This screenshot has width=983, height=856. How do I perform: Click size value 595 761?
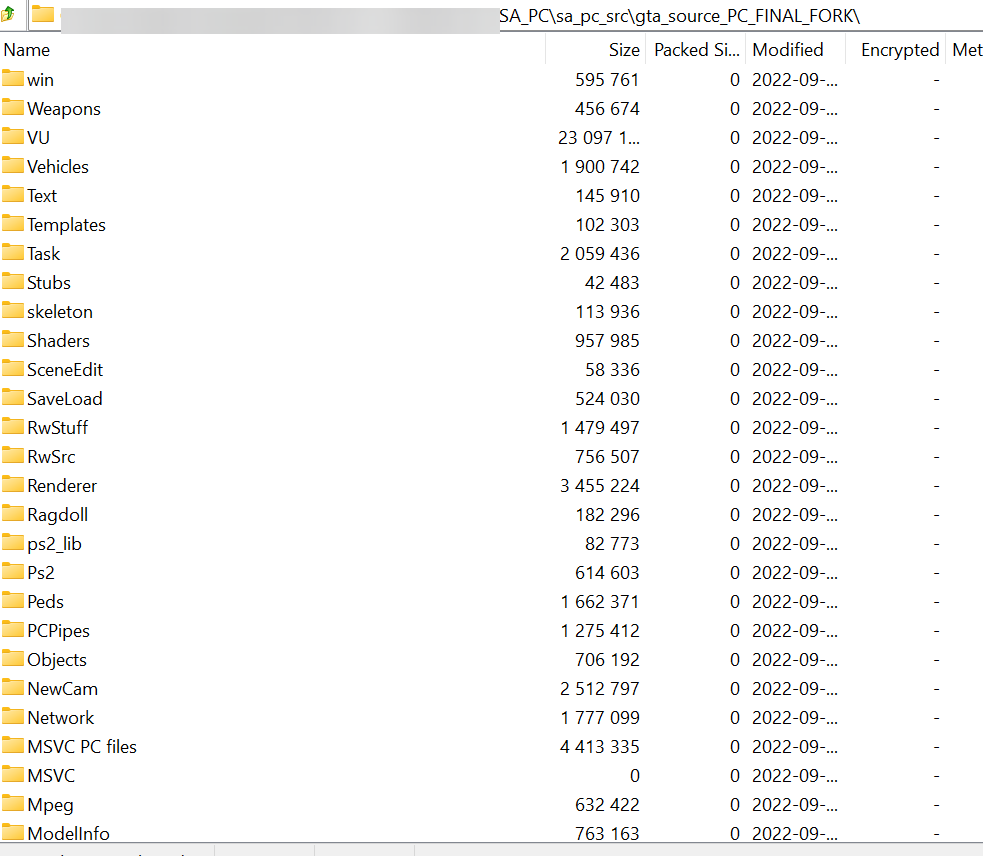click(607, 80)
